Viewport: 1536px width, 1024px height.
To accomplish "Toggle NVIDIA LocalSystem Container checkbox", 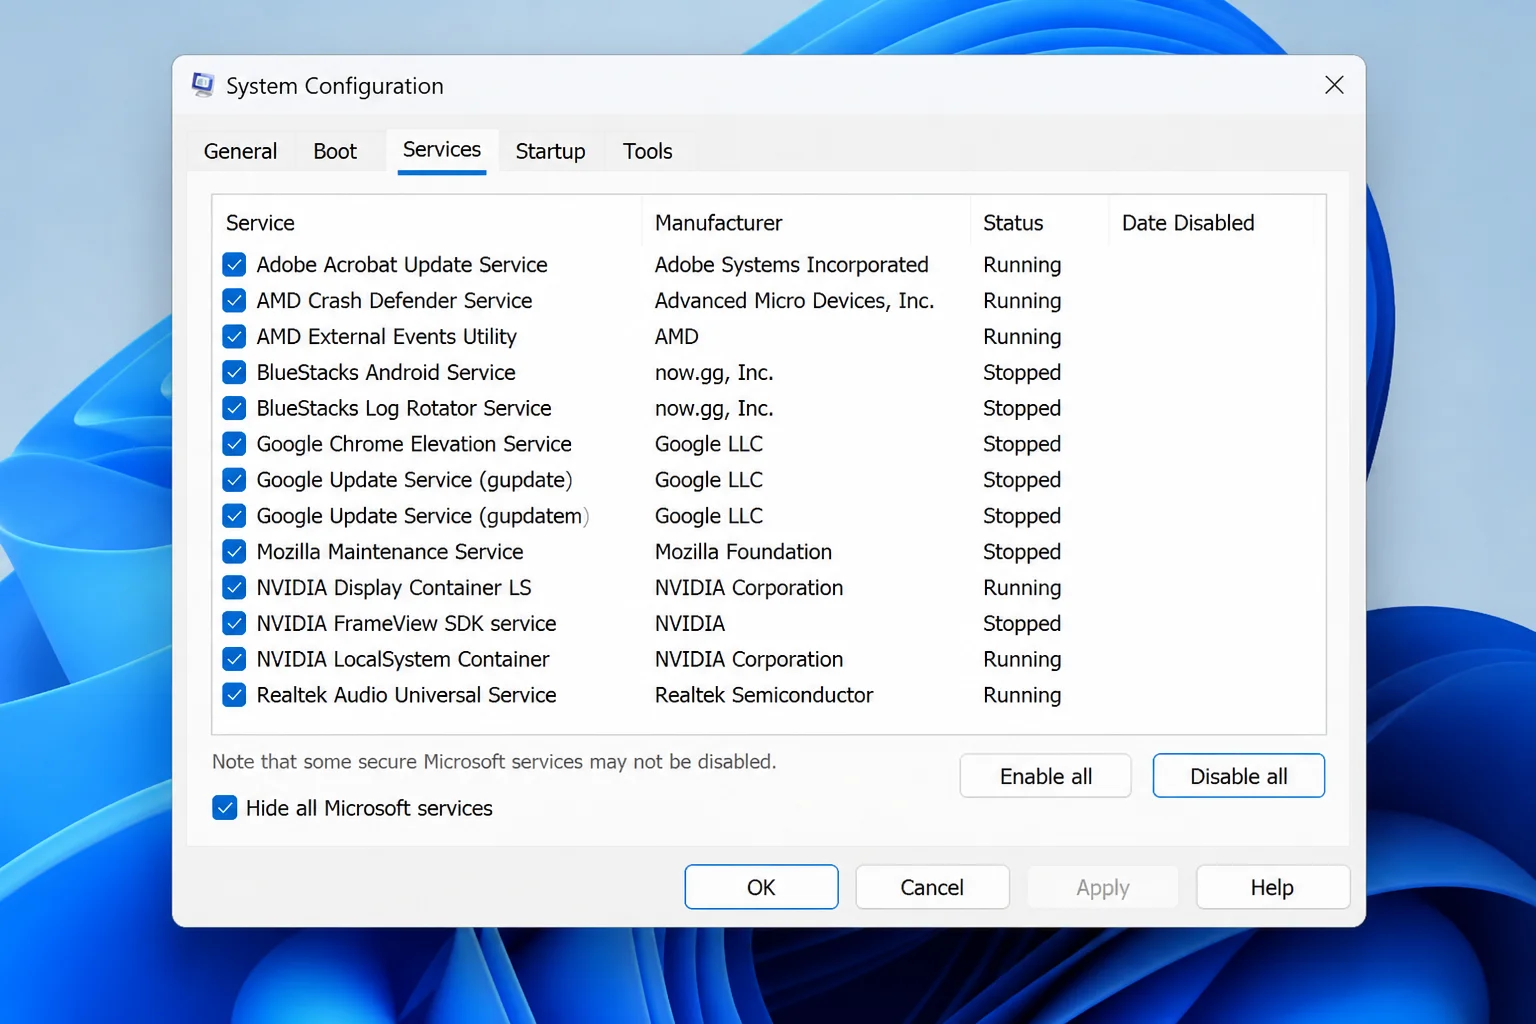I will point(234,660).
